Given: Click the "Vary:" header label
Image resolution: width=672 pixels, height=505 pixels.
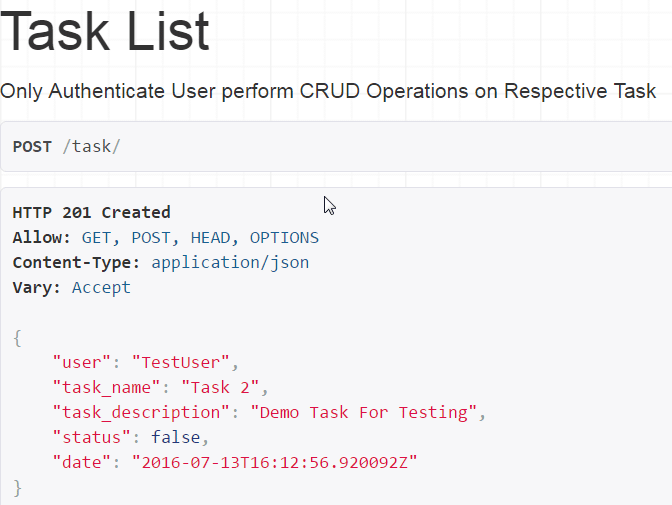Looking at the screenshot, I should coord(37,288).
